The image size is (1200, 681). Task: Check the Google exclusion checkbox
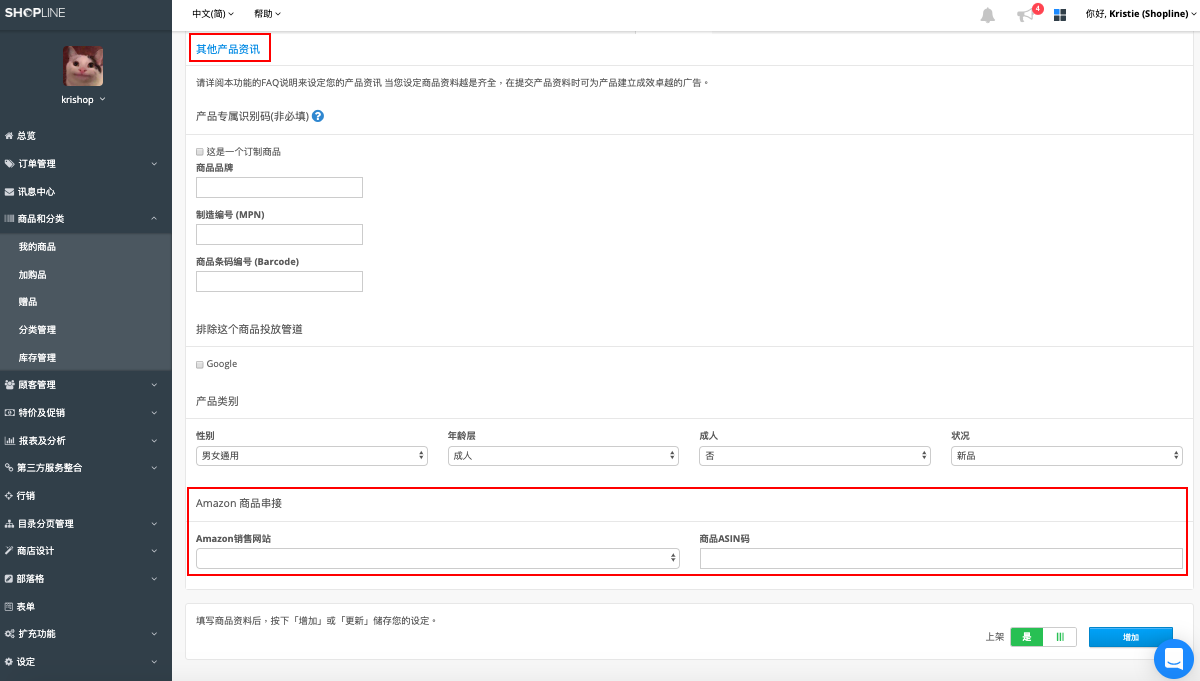pos(200,365)
